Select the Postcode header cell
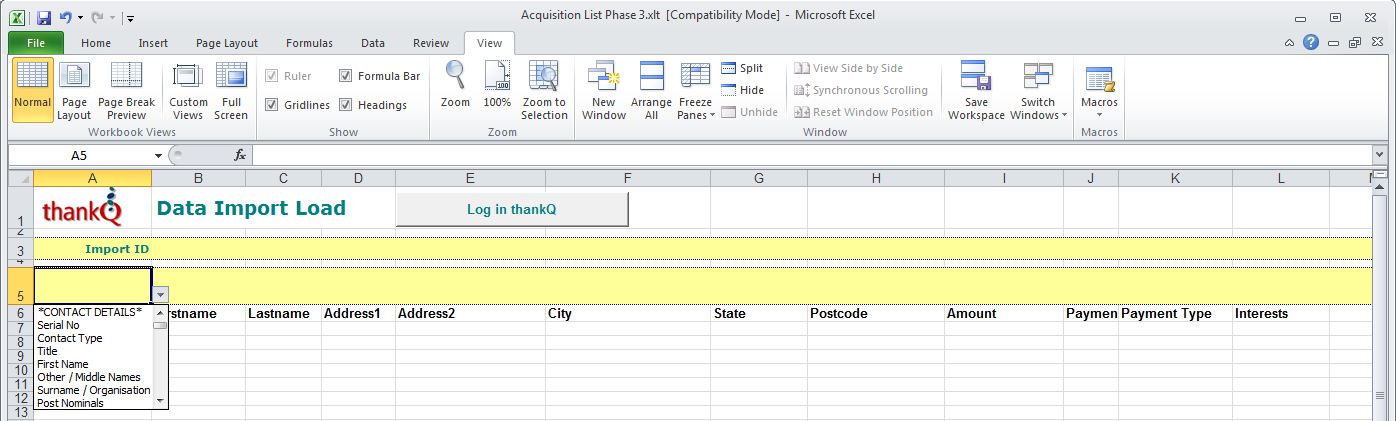Viewport: 1396px width, 421px height. 875,313
